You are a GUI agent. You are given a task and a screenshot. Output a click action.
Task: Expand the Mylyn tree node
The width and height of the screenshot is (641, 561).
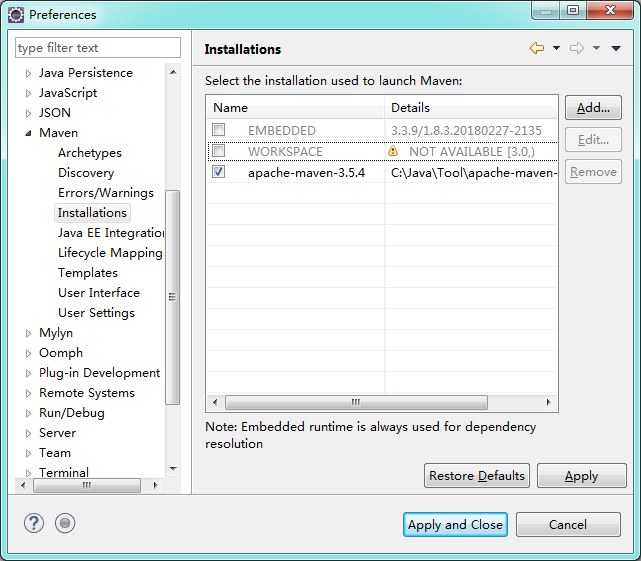28,333
